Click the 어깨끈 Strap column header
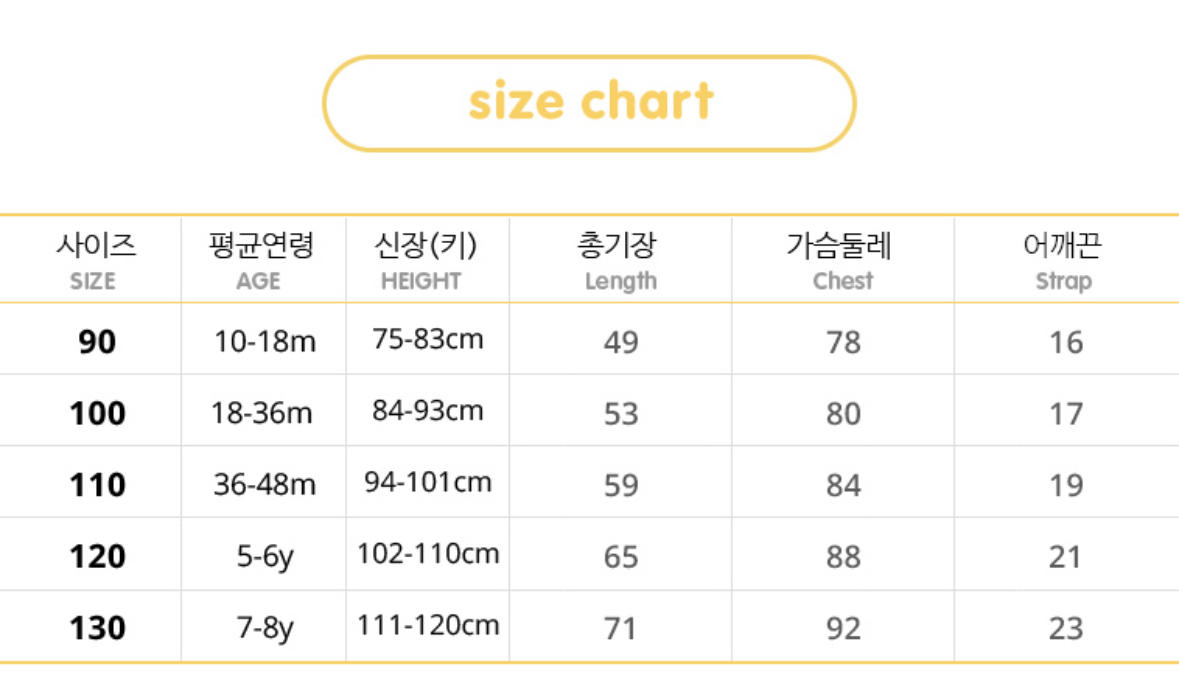Viewport: 1179px width, 673px height. point(1064,260)
